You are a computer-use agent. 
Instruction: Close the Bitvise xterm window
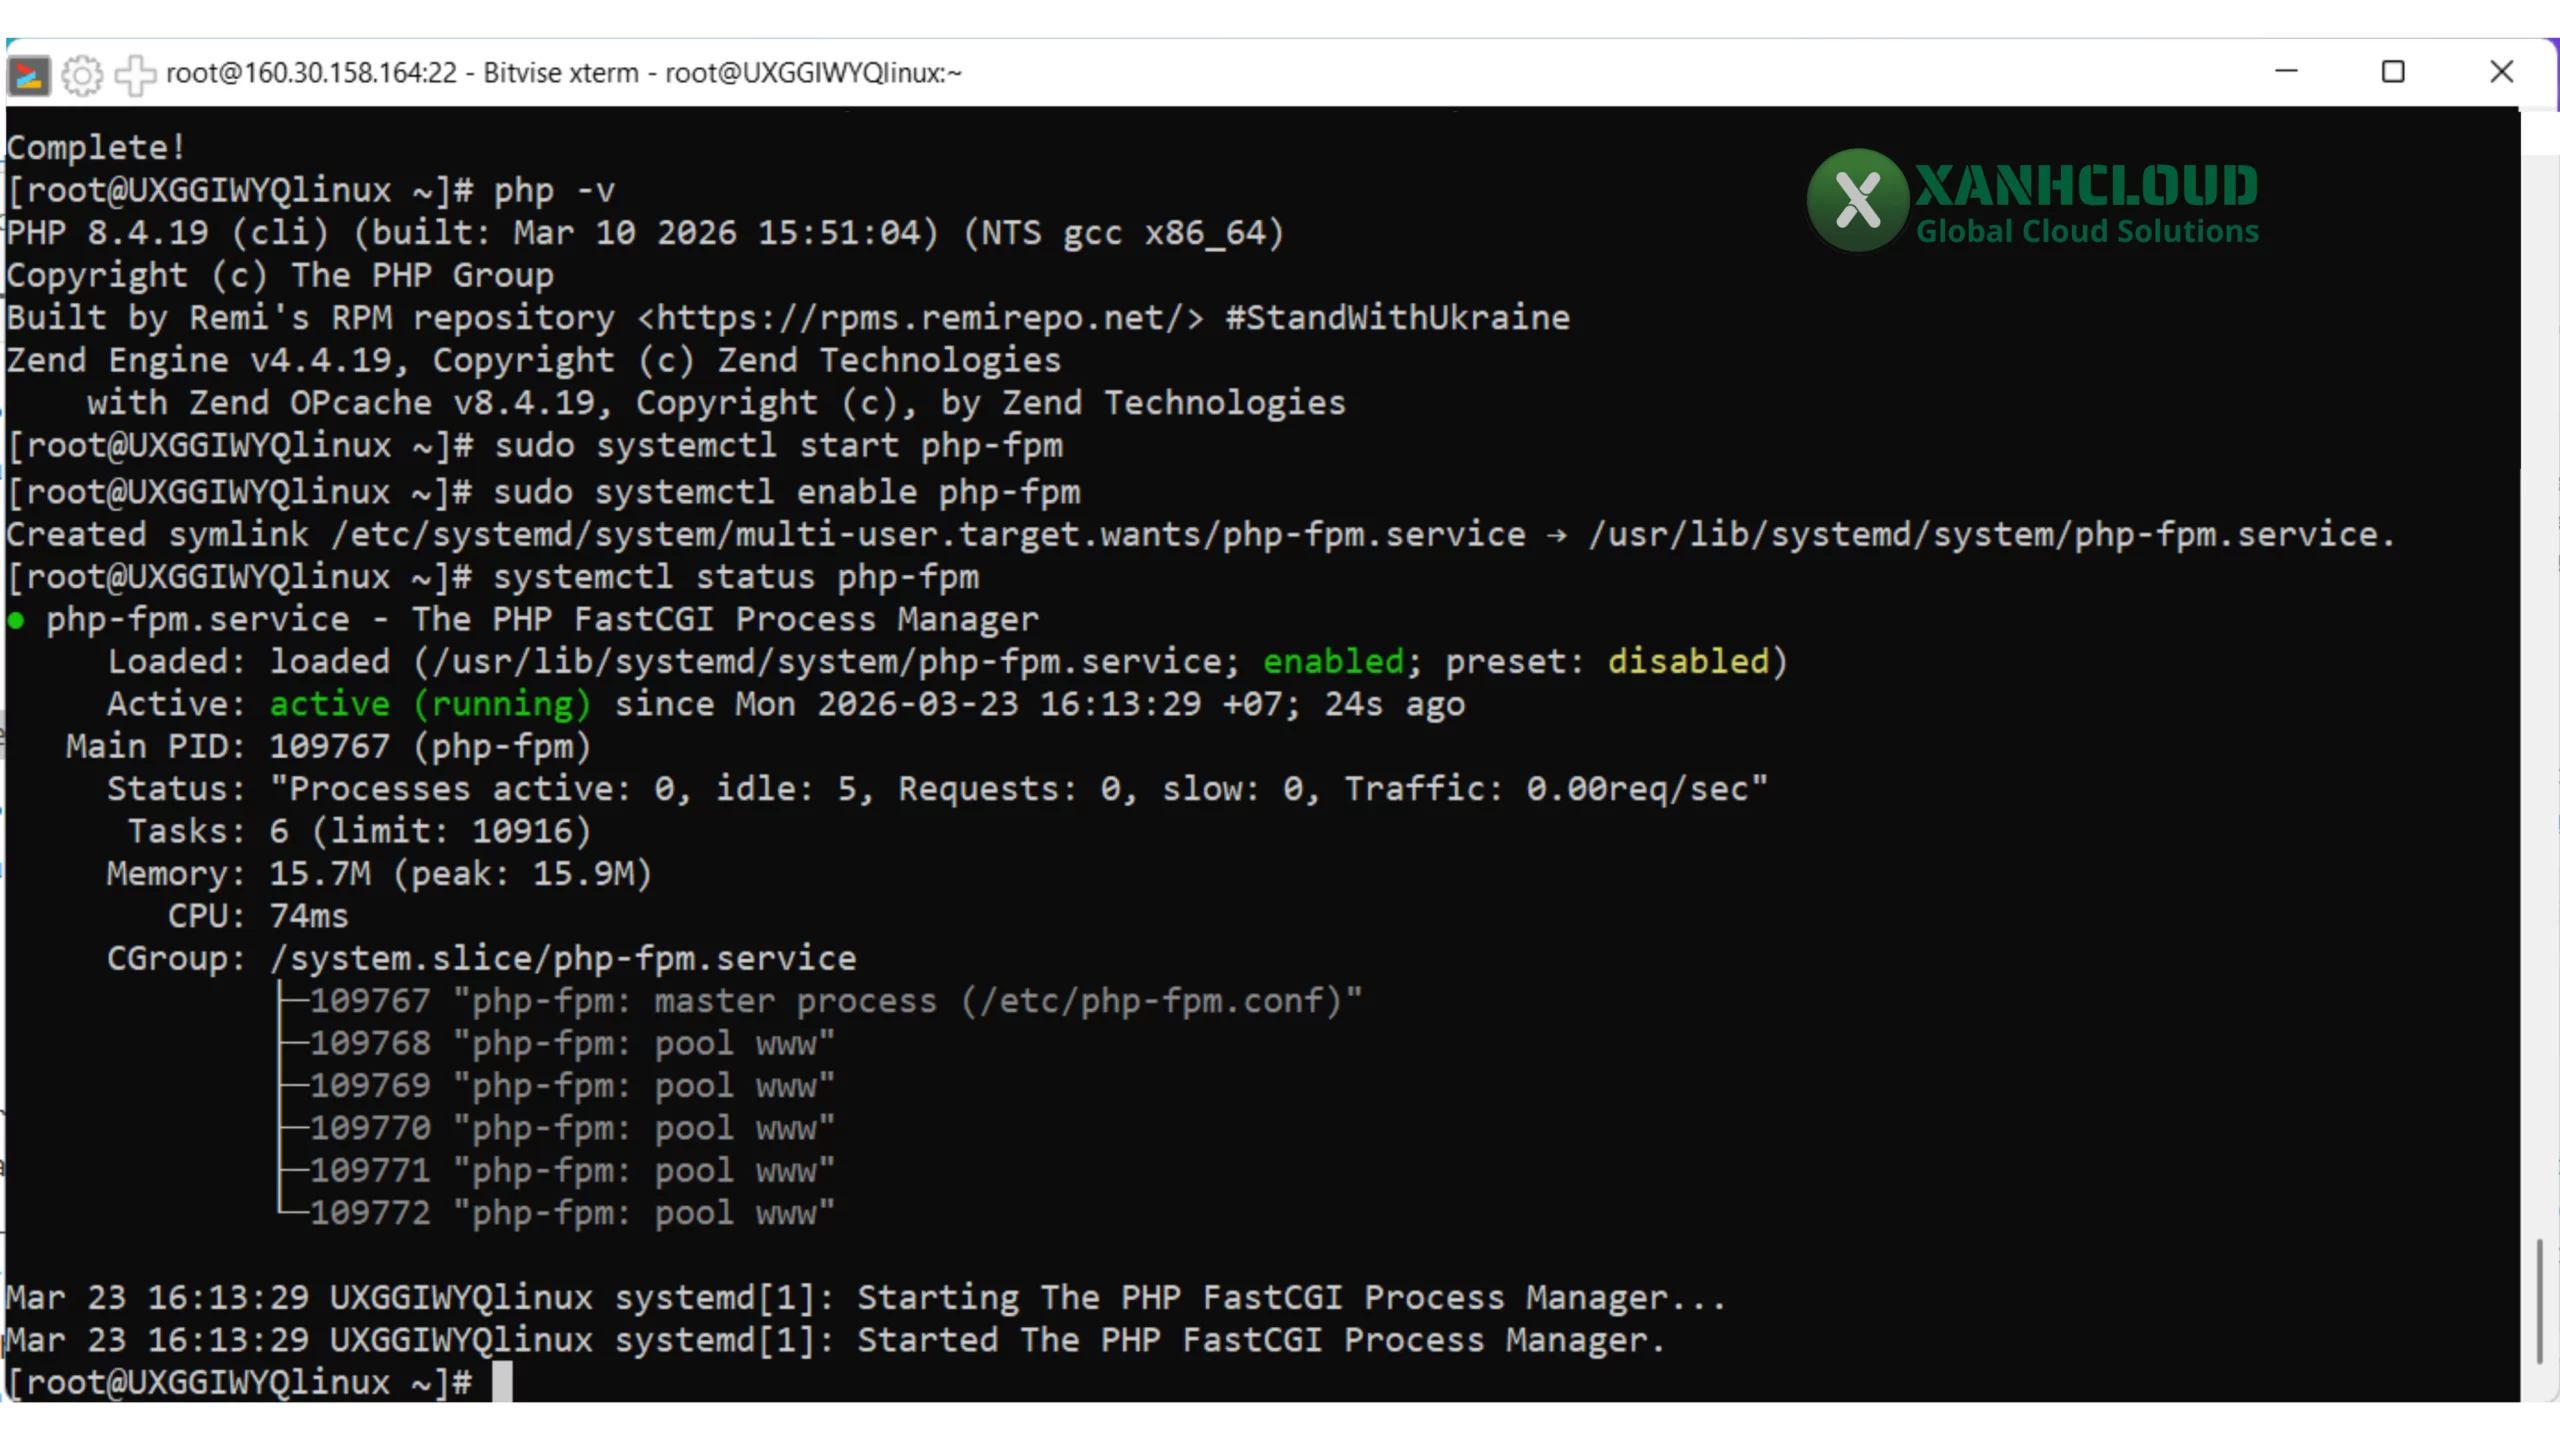coord(2501,72)
